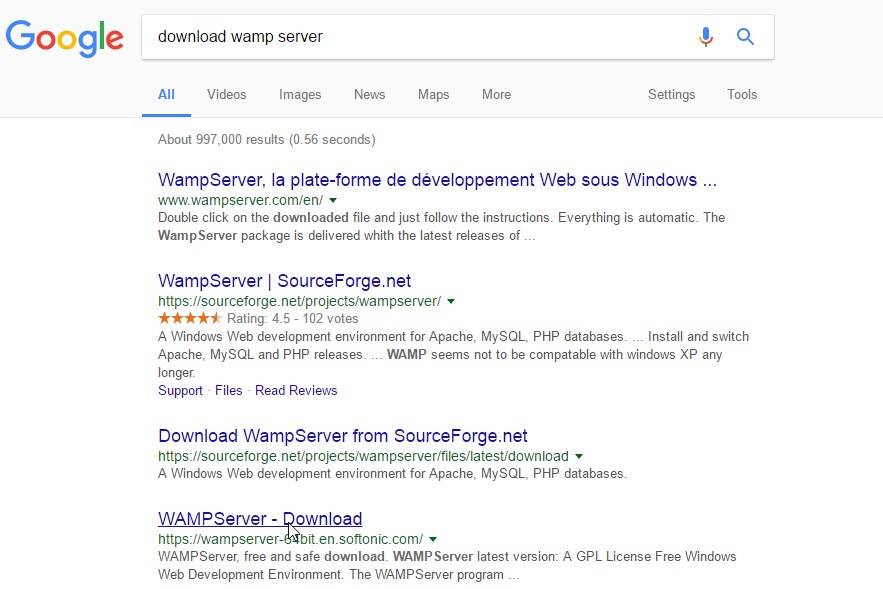The height and width of the screenshot is (589, 883).
Task: Click the blue magnifying glass search icon
Action: coord(745,37)
